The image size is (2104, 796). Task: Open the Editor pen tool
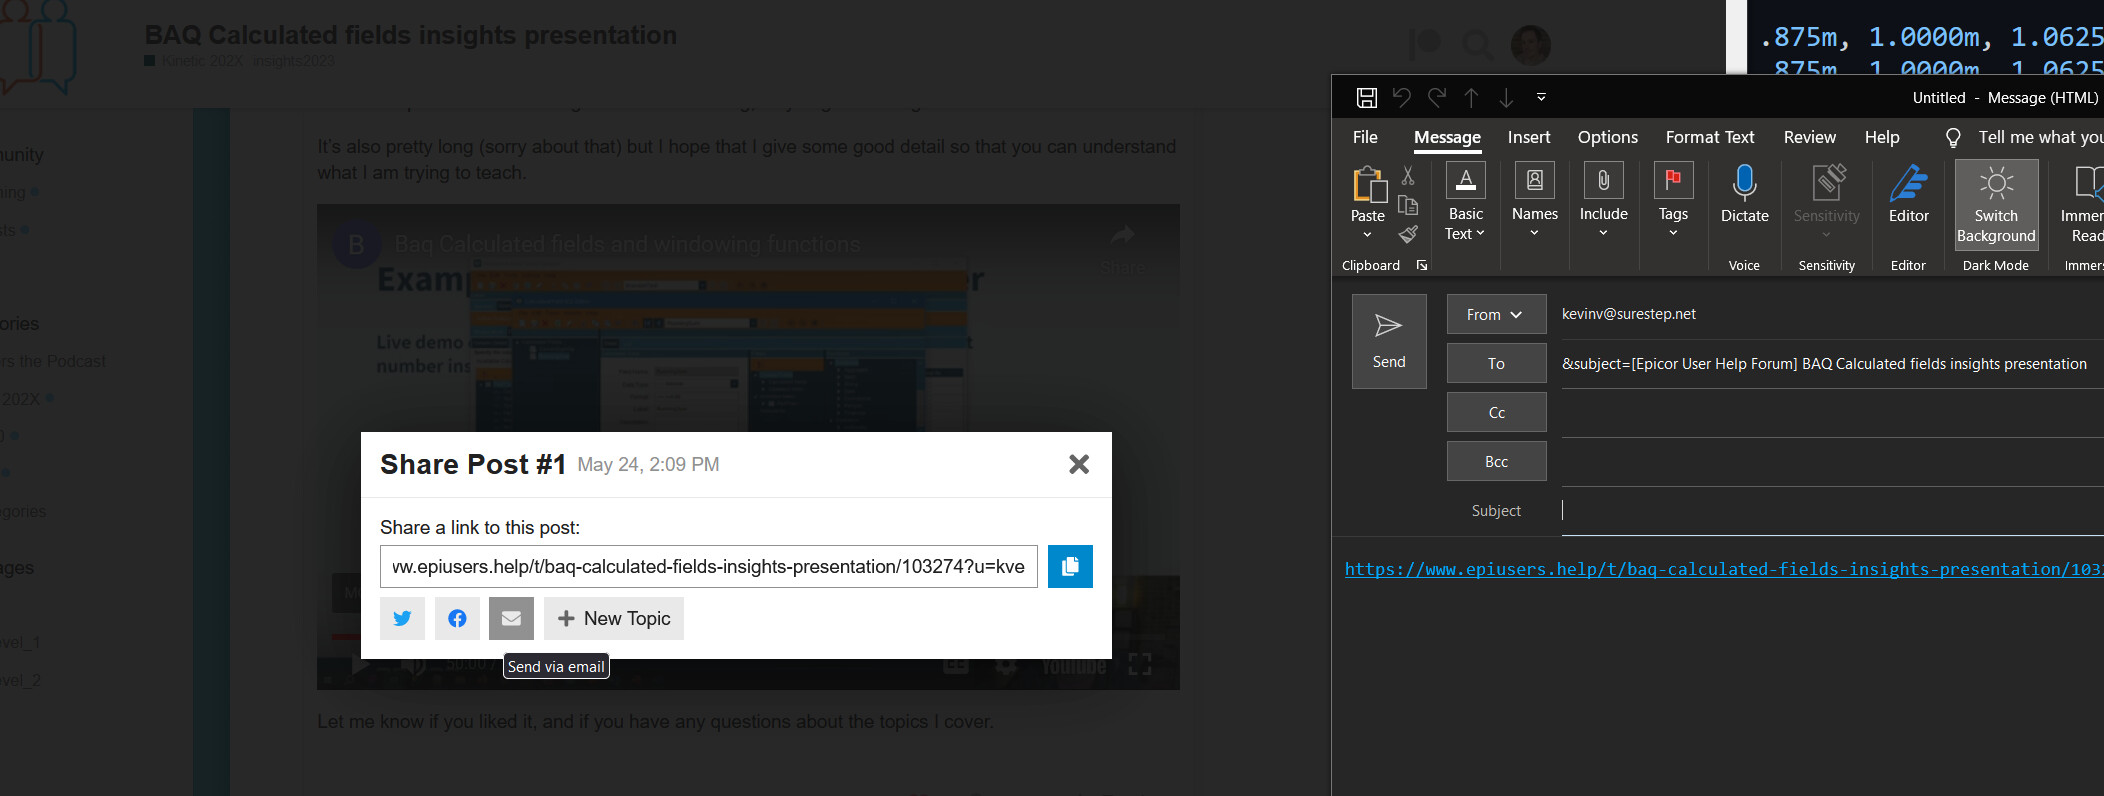1909,195
